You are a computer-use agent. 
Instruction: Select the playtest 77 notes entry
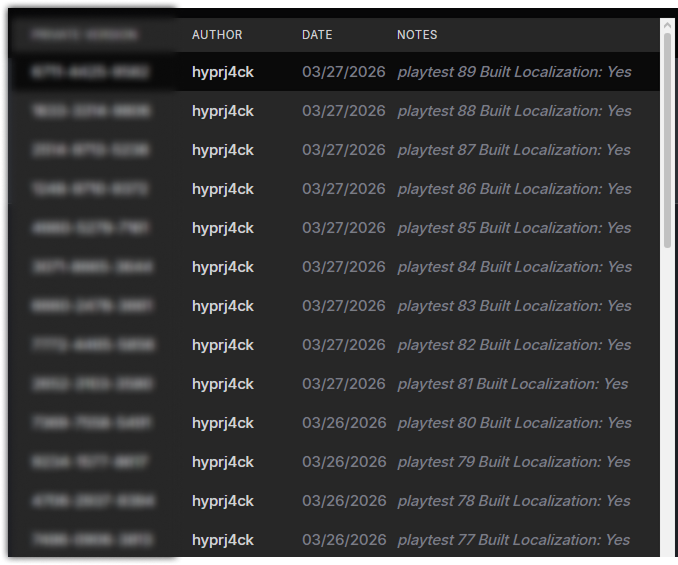pos(514,540)
